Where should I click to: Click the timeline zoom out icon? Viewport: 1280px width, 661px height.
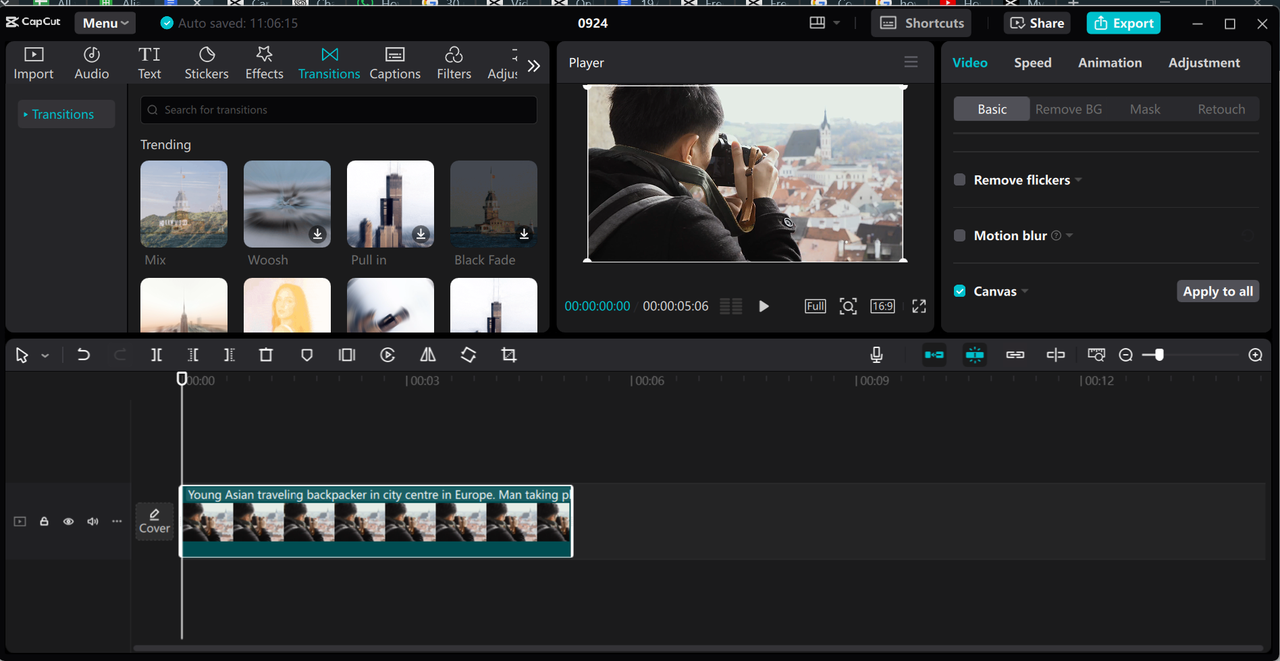coord(1126,355)
